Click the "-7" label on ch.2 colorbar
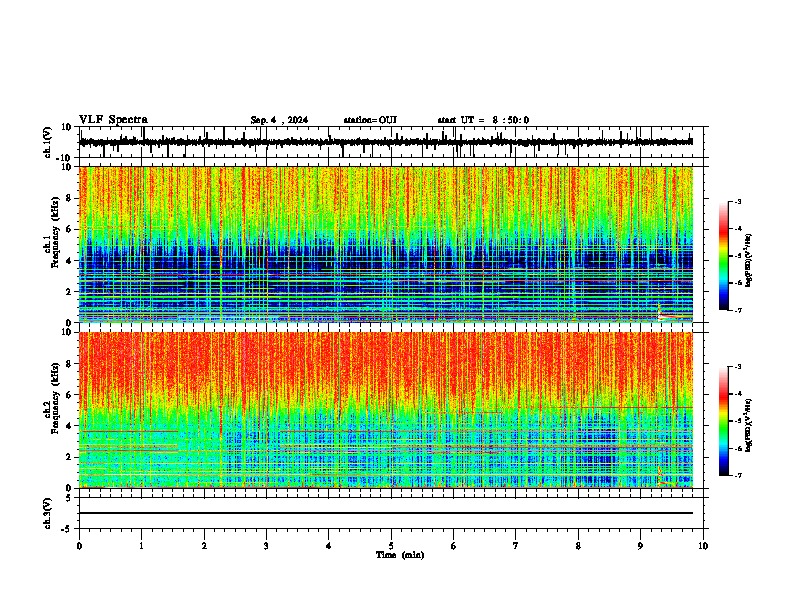The width and height of the screenshot is (792, 612). click(x=738, y=475)
